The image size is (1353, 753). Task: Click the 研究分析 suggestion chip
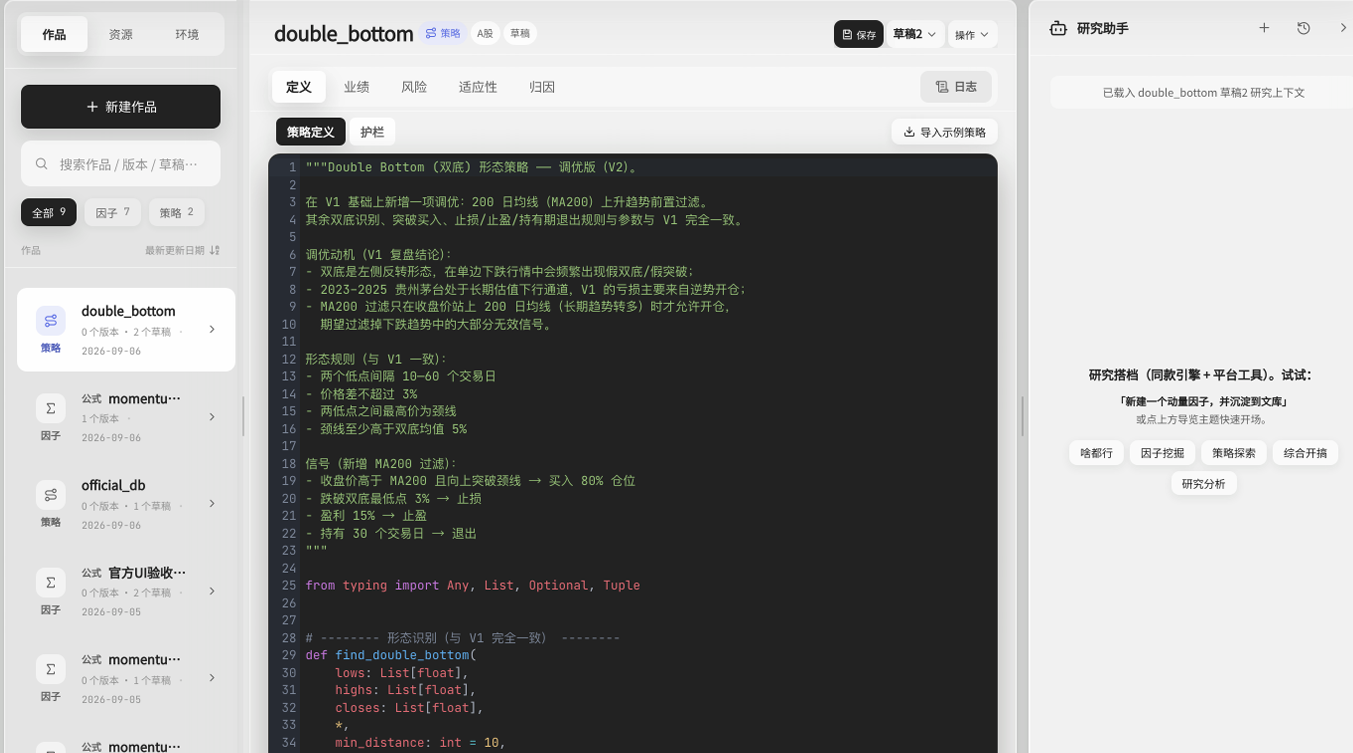click(1204, 484)
